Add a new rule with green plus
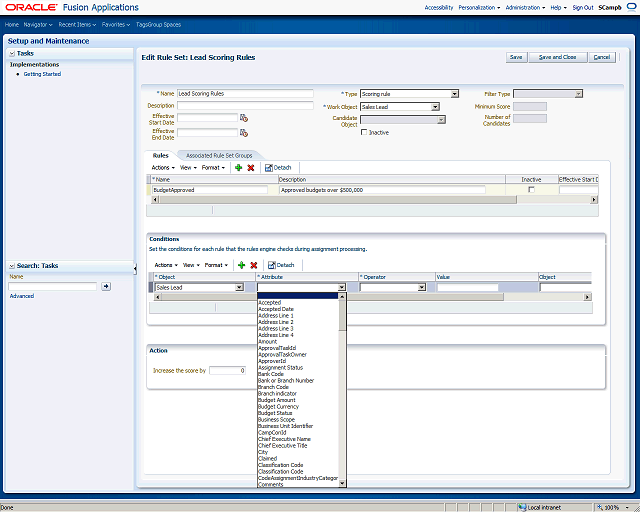This screenshot has width=640, height=512. point(239,167)
